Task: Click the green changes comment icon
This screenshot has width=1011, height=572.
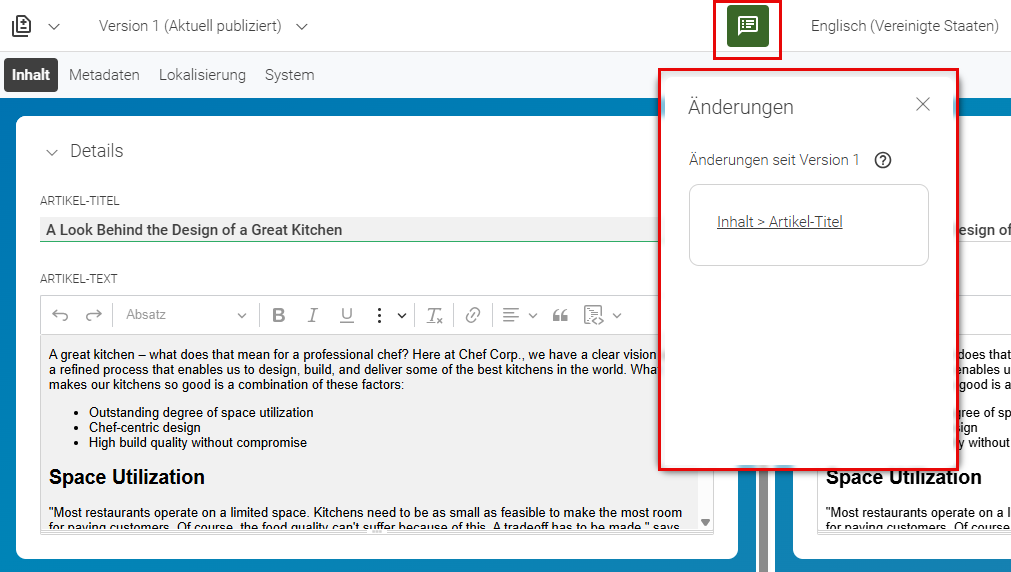Action: [747, 26]
